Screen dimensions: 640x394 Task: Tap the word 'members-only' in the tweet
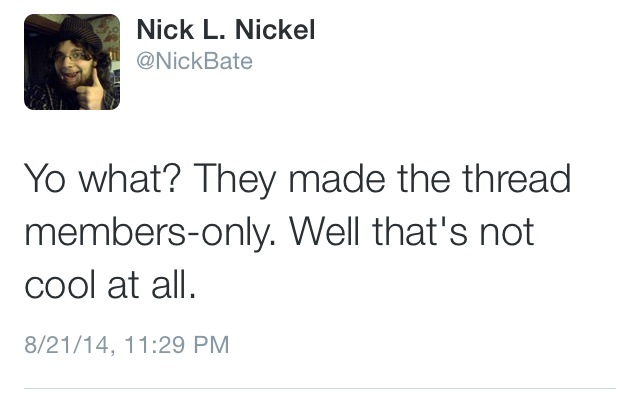coord(150,232)
